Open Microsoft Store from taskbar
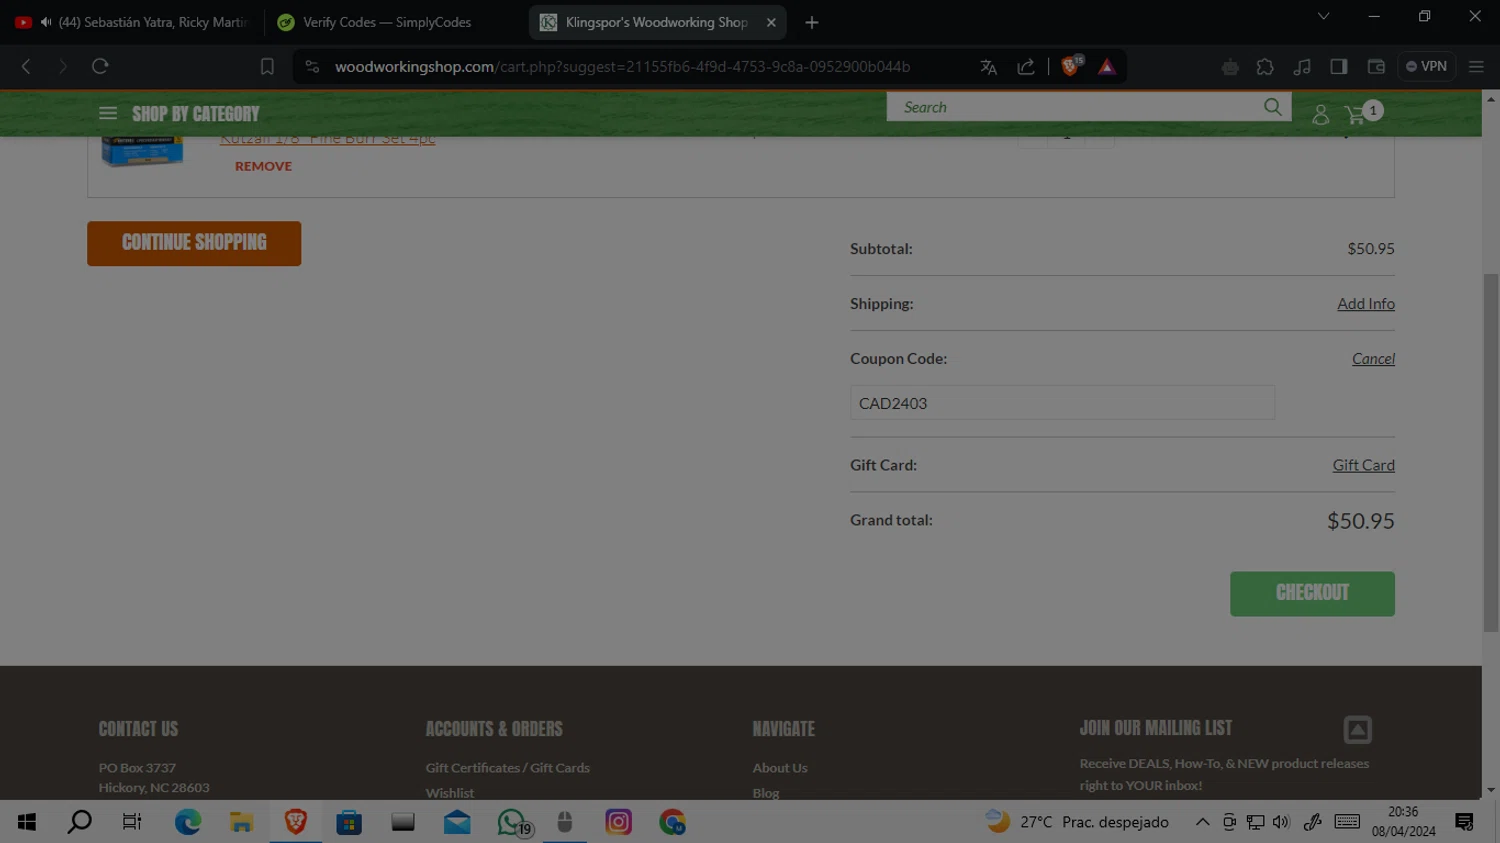Viewport: 1500px width, 843px height. coord(349,822)
